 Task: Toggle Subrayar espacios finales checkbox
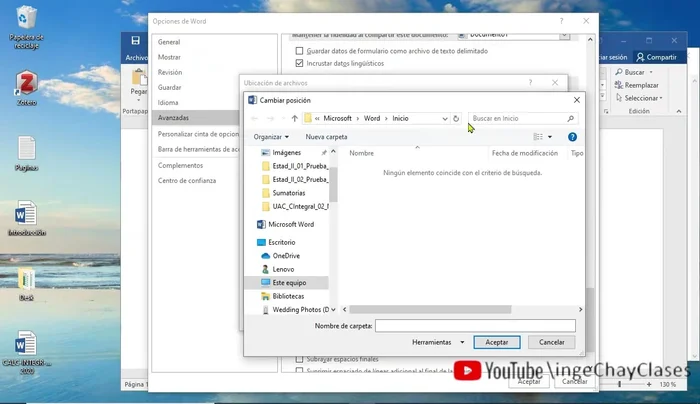pos(299,359)
